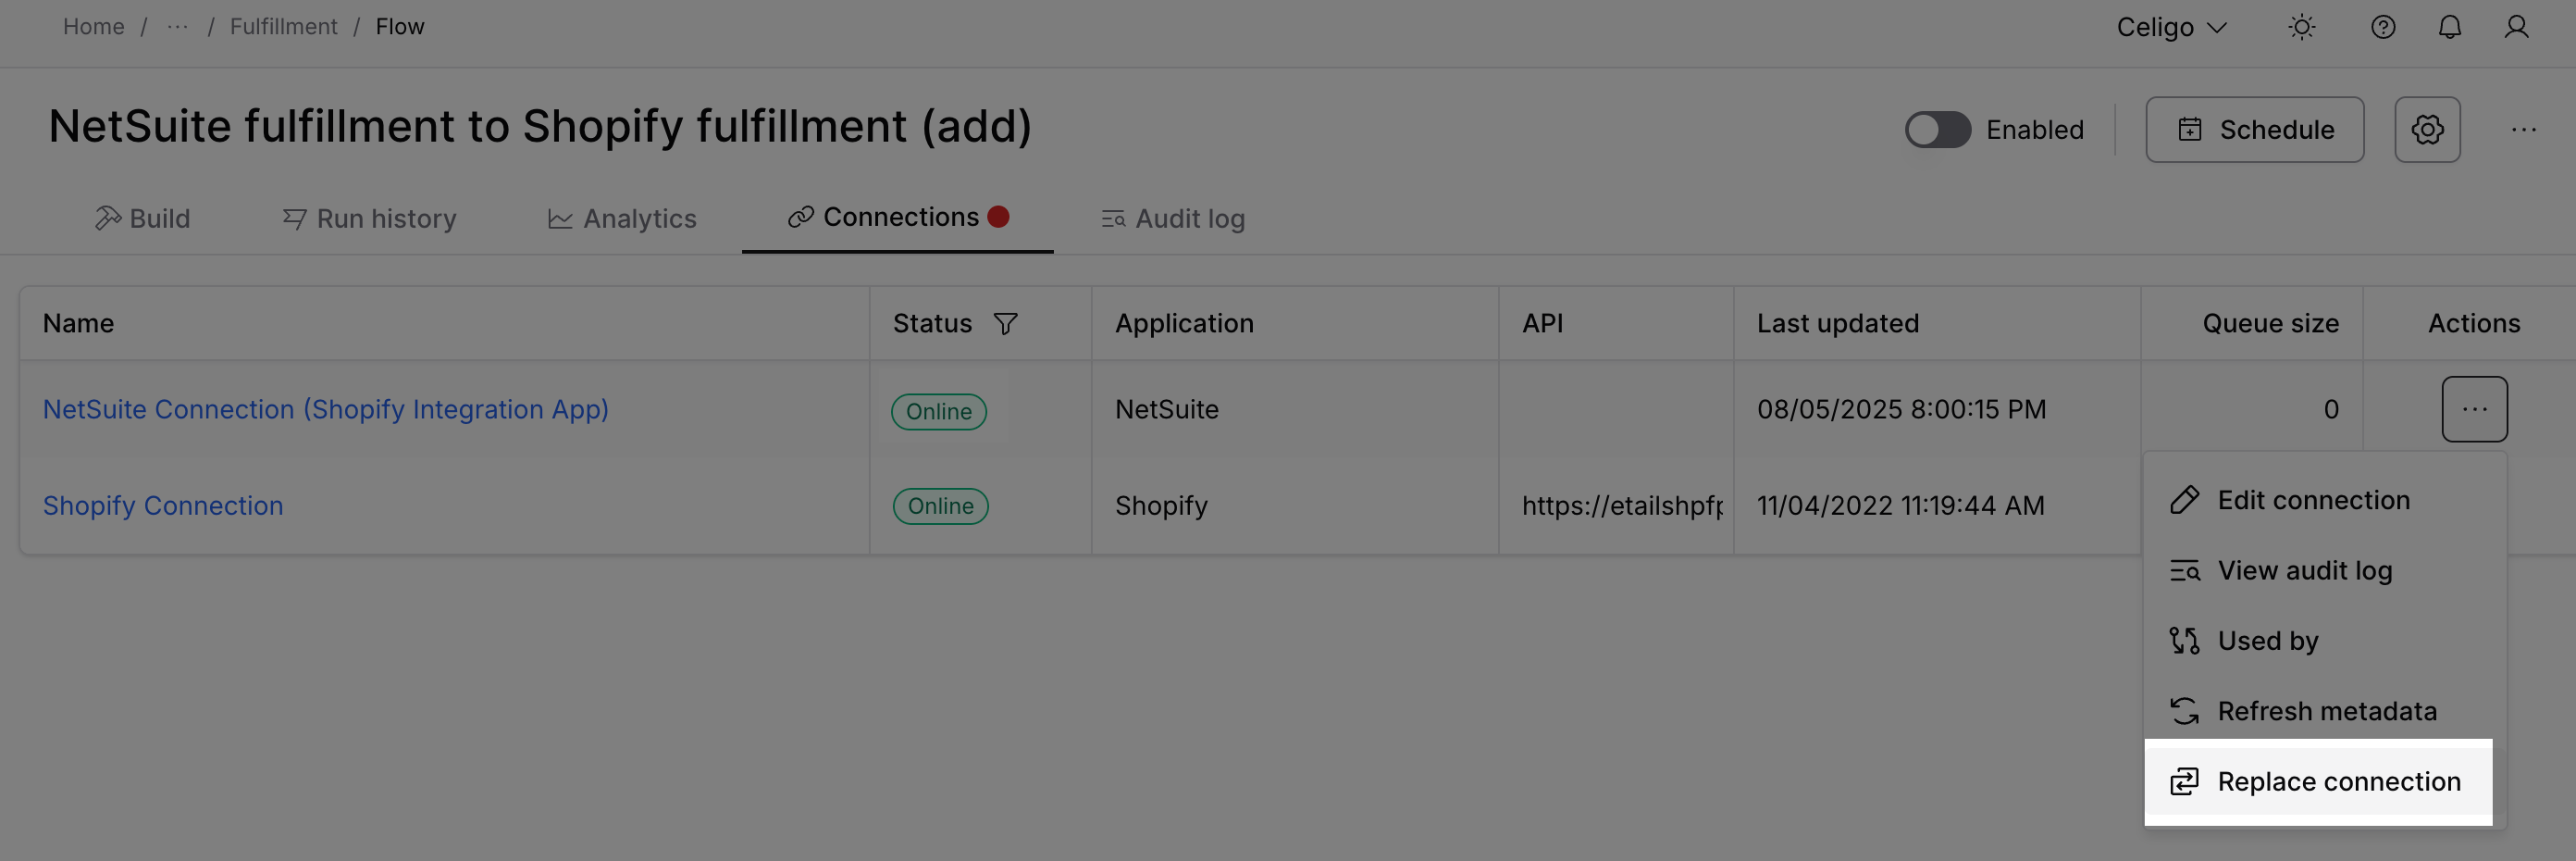Click Online status badge in Shopify row
Viewport: 2576px width, 861px height.
(x=940, y=506)
